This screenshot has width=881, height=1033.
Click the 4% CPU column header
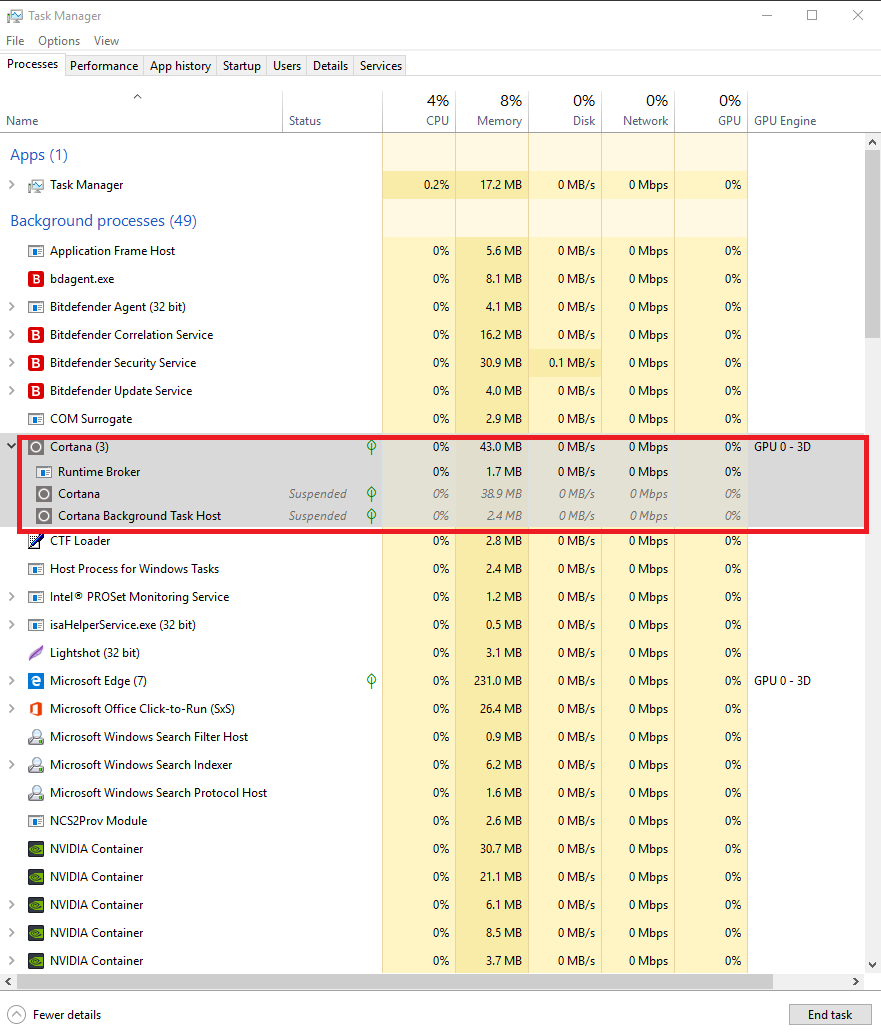419,111
